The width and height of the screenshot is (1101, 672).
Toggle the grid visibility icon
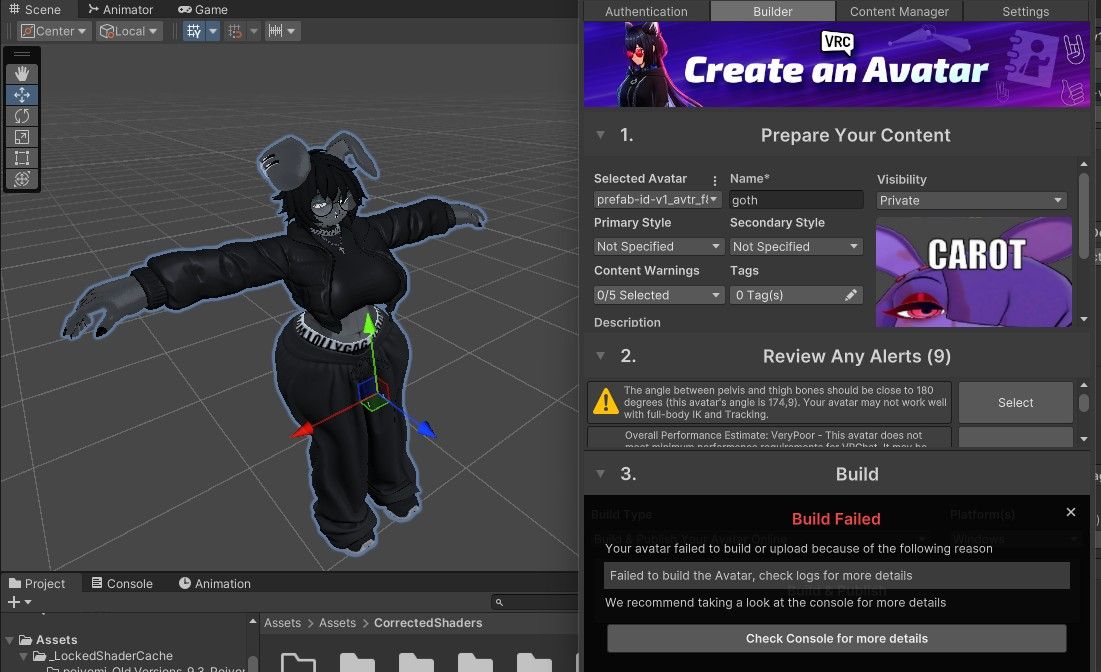point(194,31)
